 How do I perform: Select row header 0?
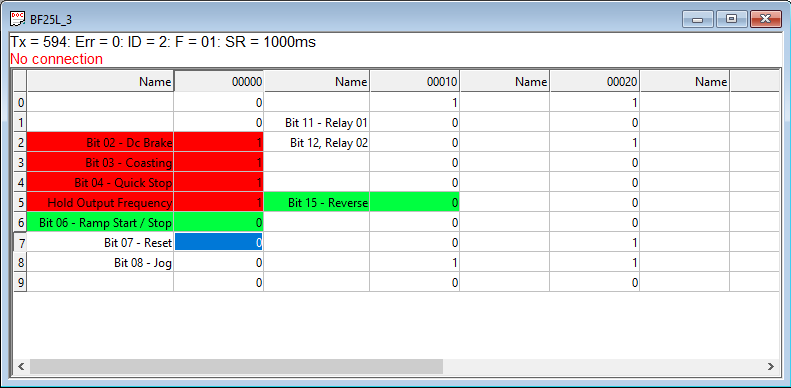[x=20, y=102]
